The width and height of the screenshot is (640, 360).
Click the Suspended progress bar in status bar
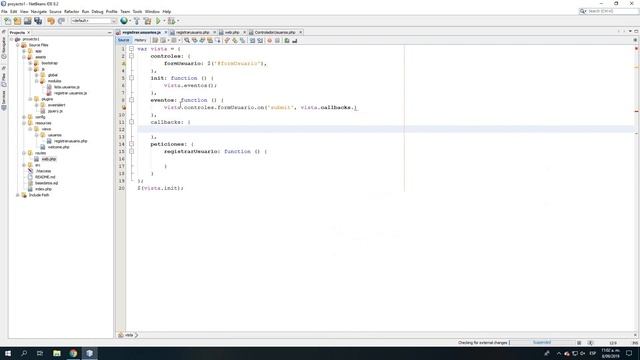(542, 343)
